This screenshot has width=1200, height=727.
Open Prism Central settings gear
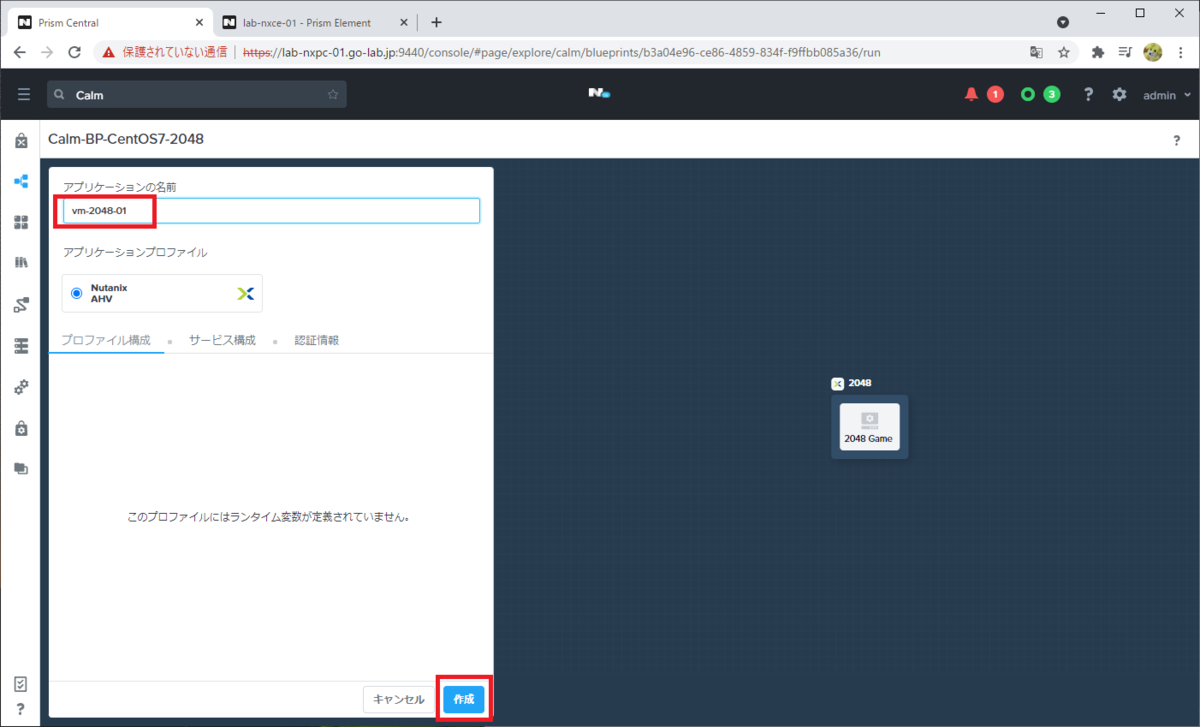1119,94
